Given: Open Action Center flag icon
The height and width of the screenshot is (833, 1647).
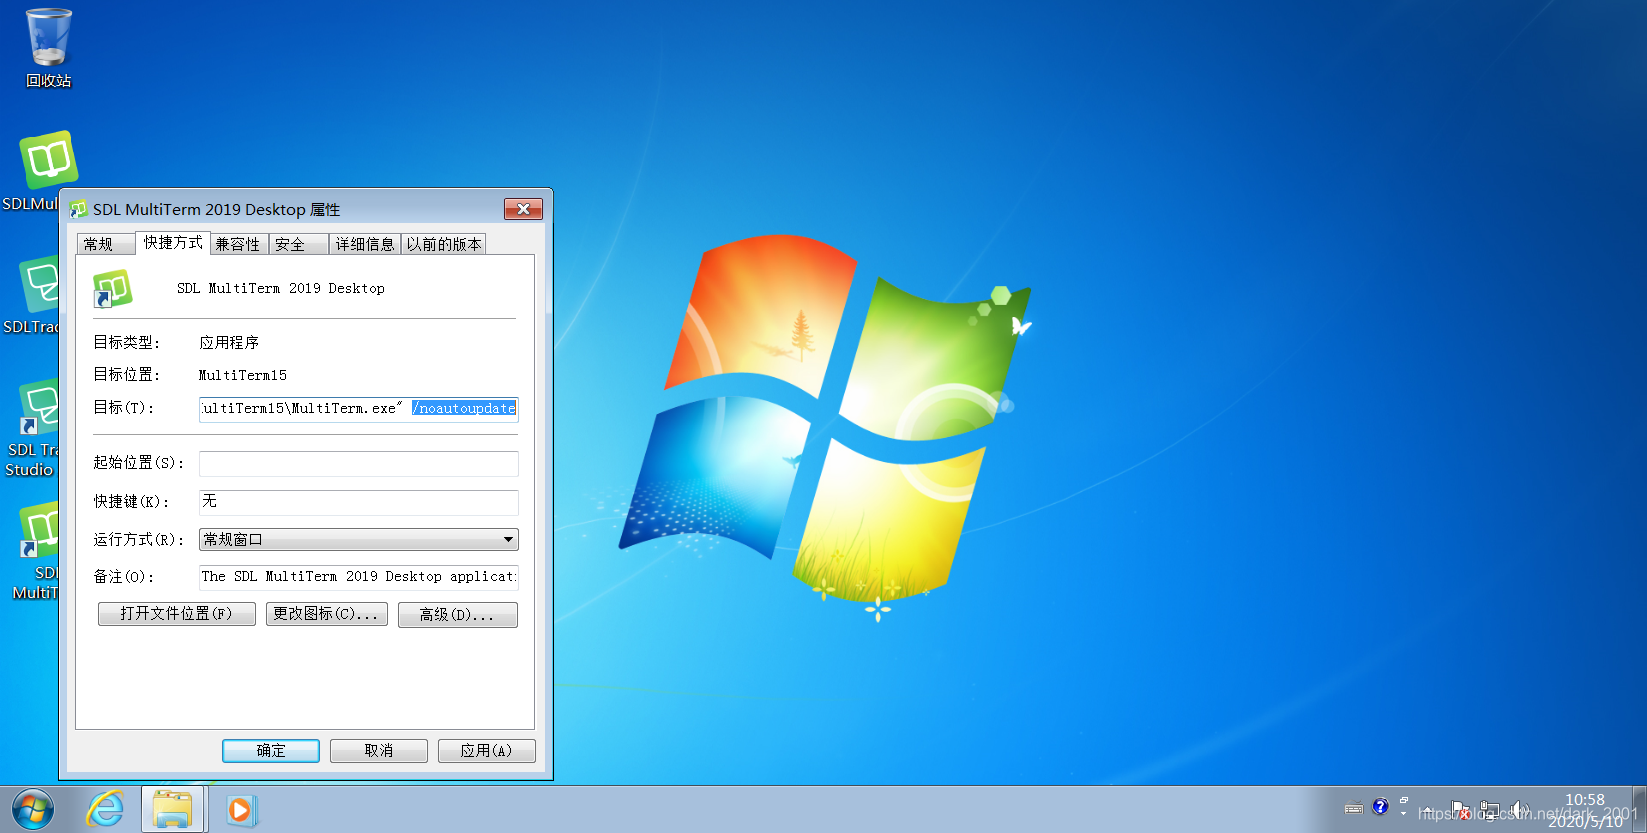Looking at the screenshot, I should pos(1461,810).
